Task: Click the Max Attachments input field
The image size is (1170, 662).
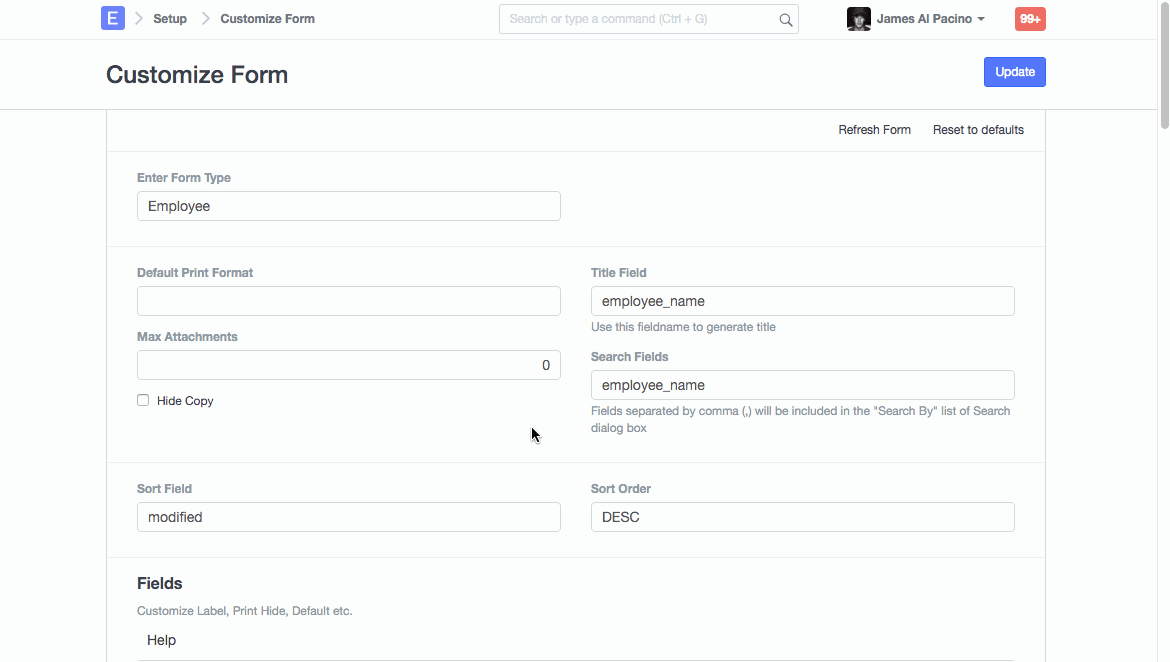Action: tap(348, 365)
